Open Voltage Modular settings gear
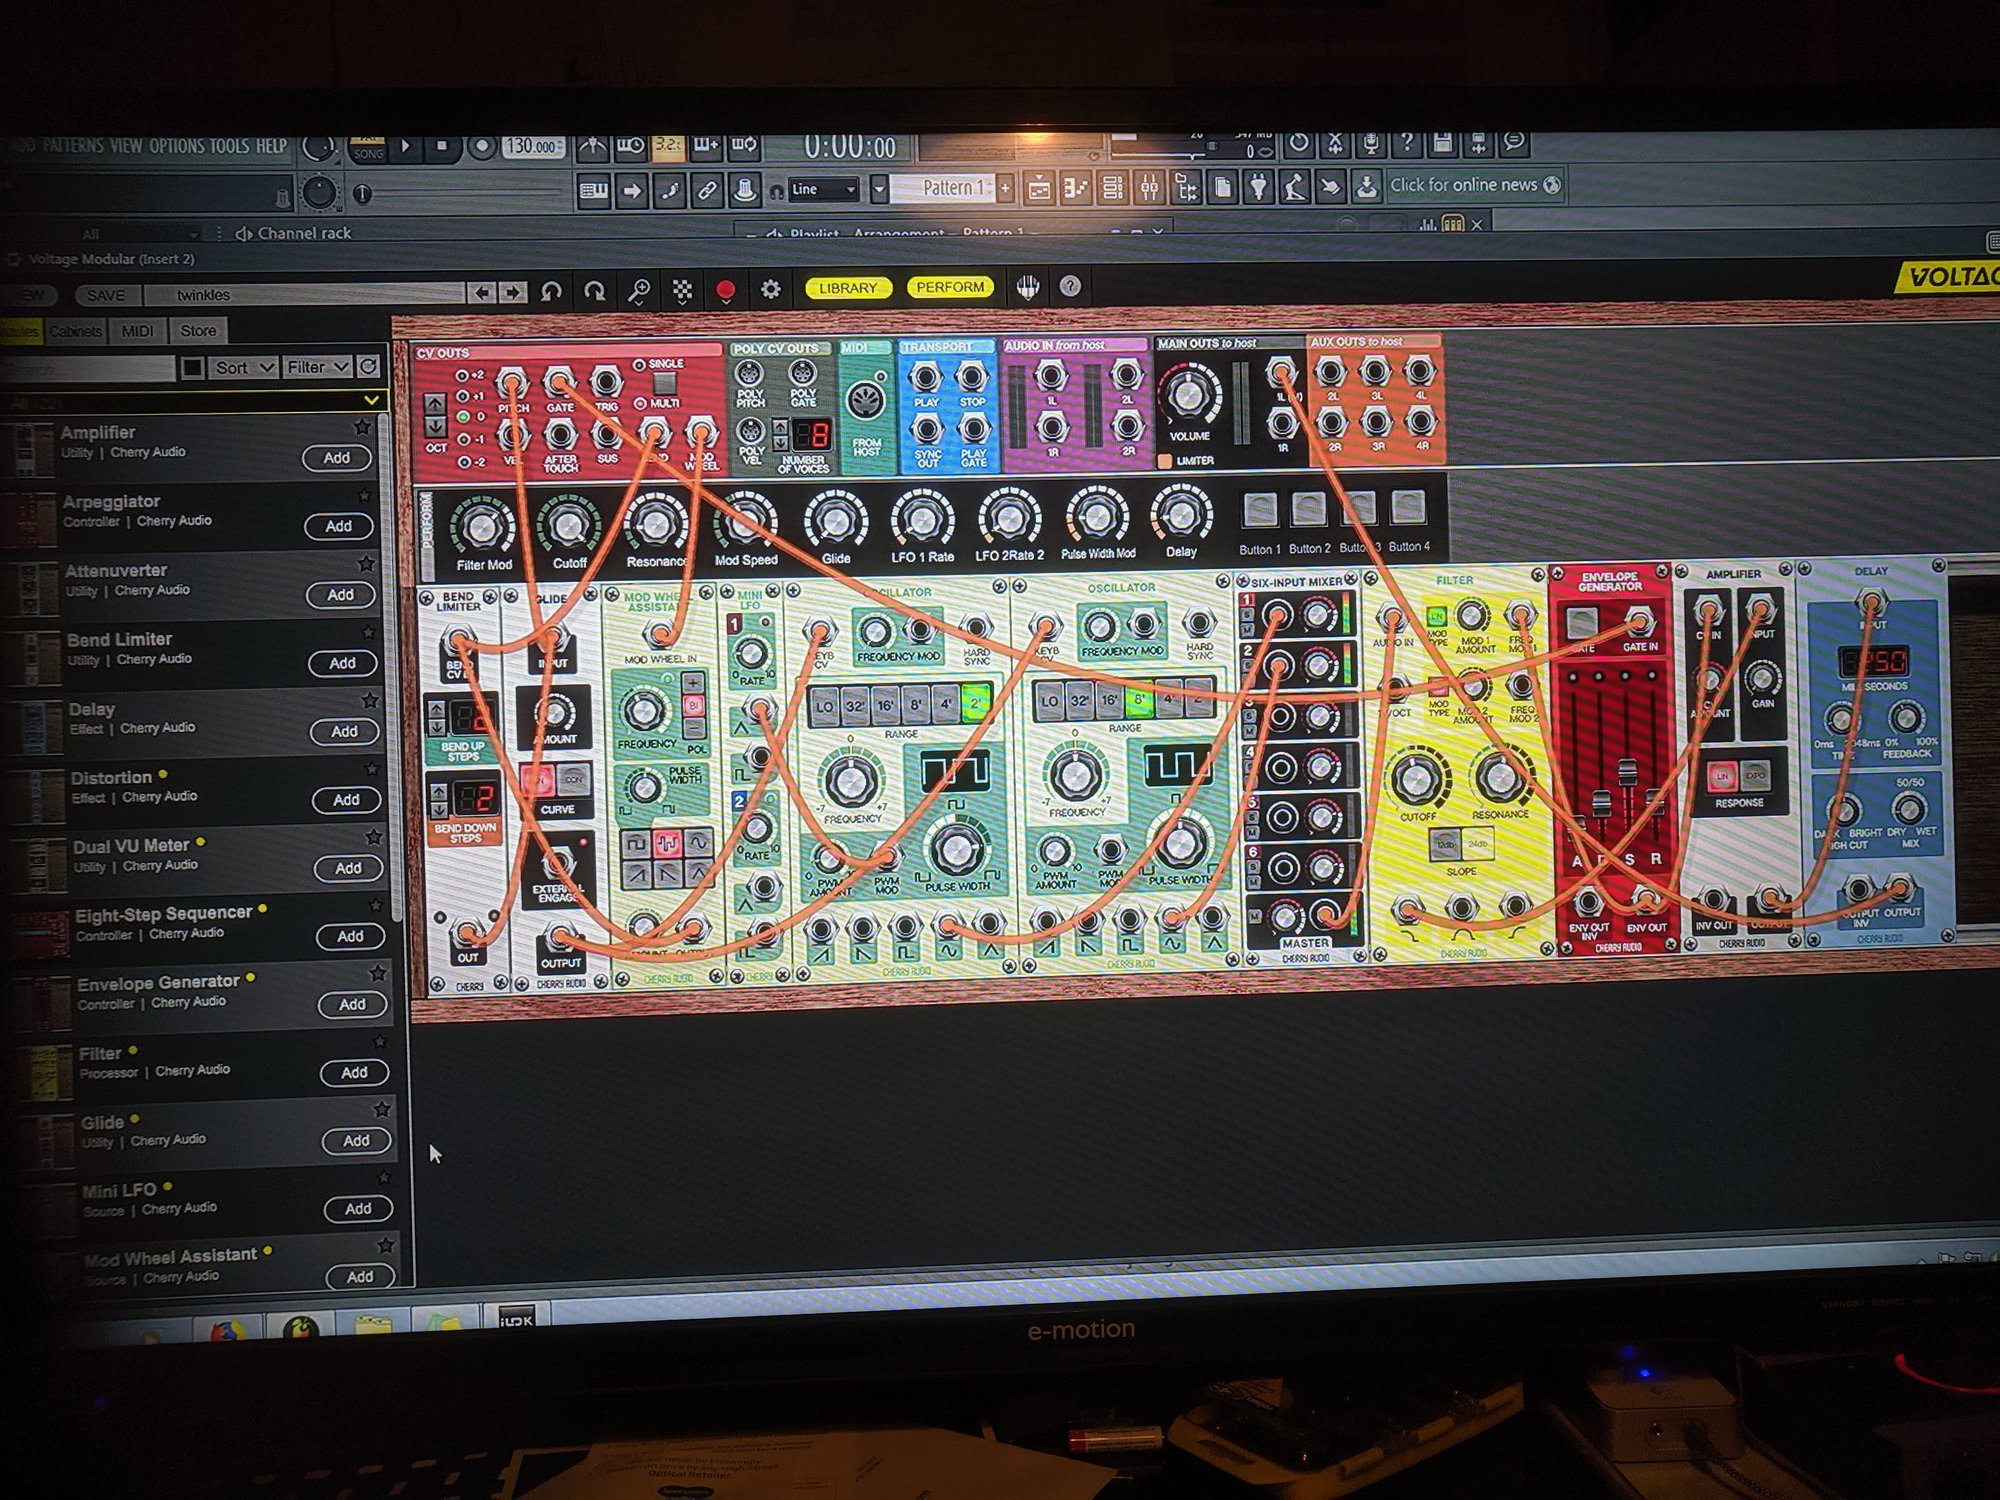Viewport: 2000px width, 1500px height. (x=771, y=289)
